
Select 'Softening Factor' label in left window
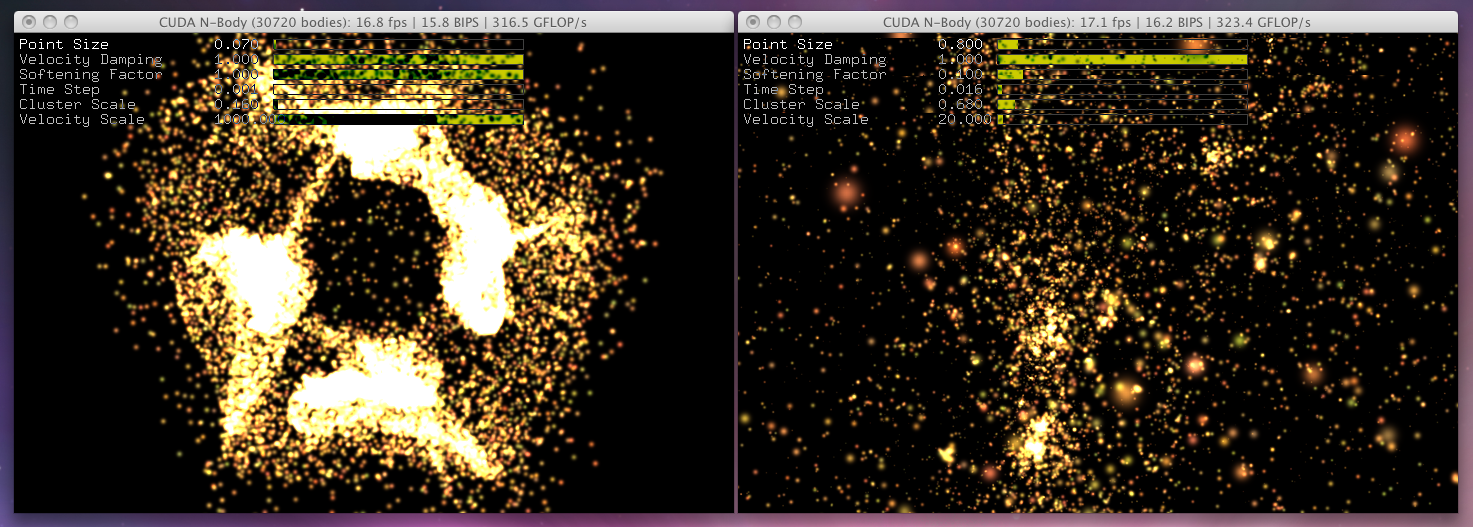(x=91, y=75)
